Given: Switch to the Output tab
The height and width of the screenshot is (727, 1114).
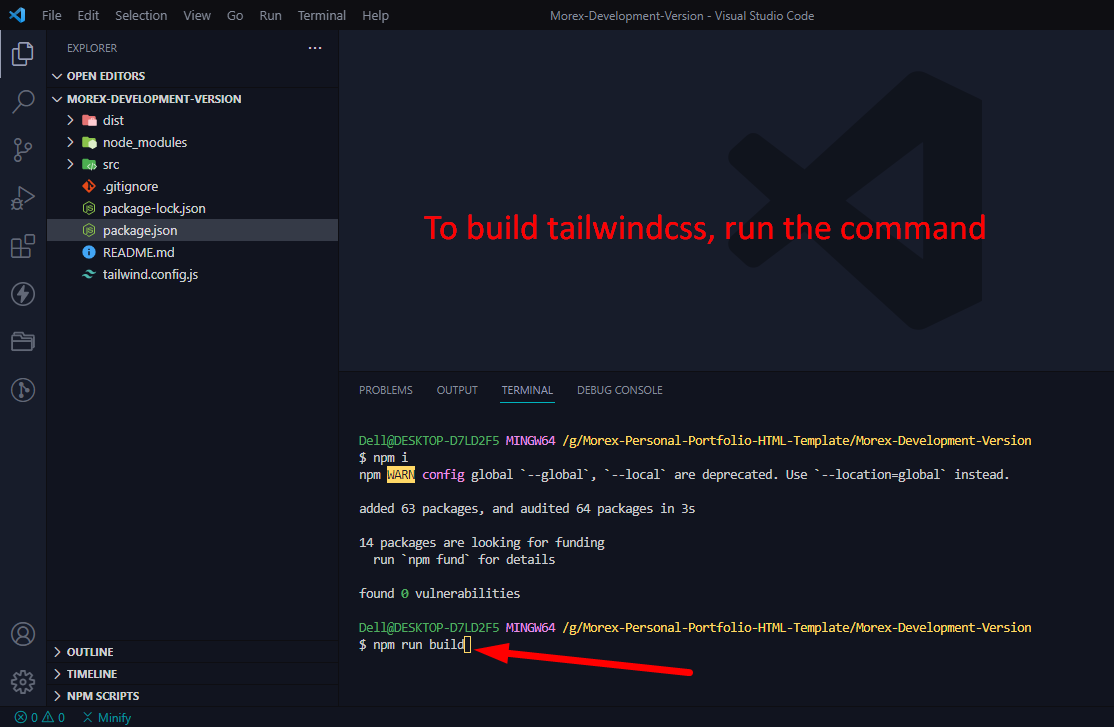Looking at the screenshot, I should tap(457, 390).
